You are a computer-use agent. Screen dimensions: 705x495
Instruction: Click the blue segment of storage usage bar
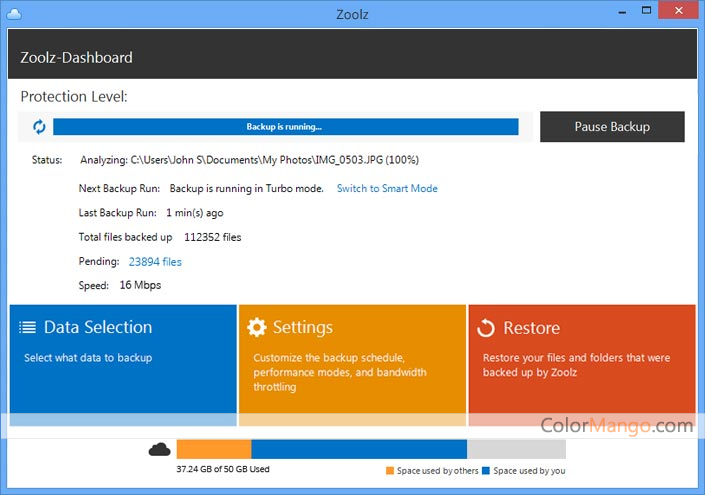click(359, 449)
